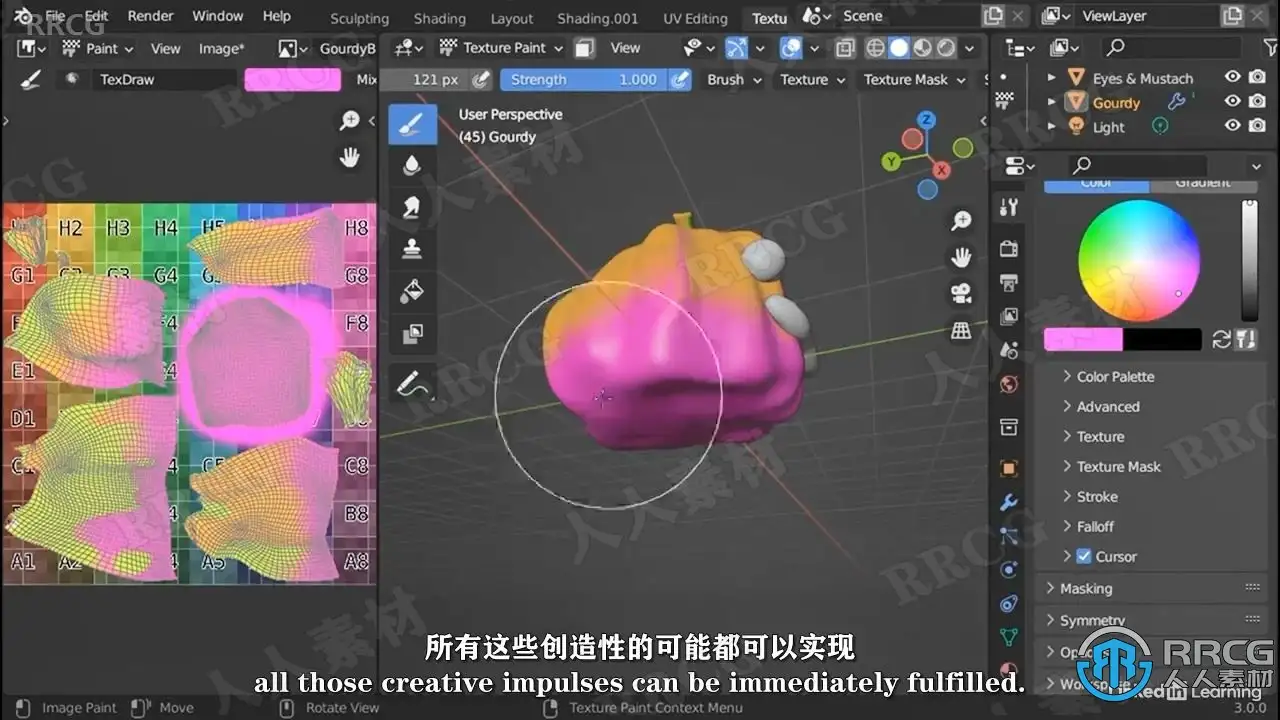Click the 3D viewport zoom magnifier
The width and height of the screenshot is (1280, 720).
[x=961, y=222]
